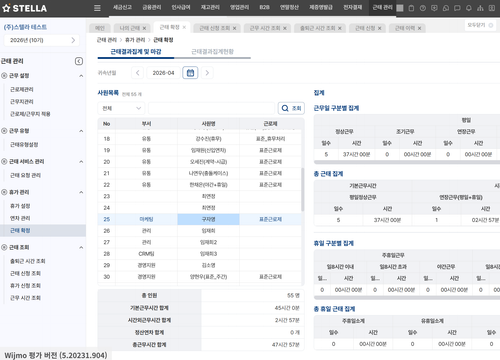The width and height of the screenshot is (500, 360).
Task: Open 출퇴근 시간 조회 in sidebar
Action: [x=28, y=261]
